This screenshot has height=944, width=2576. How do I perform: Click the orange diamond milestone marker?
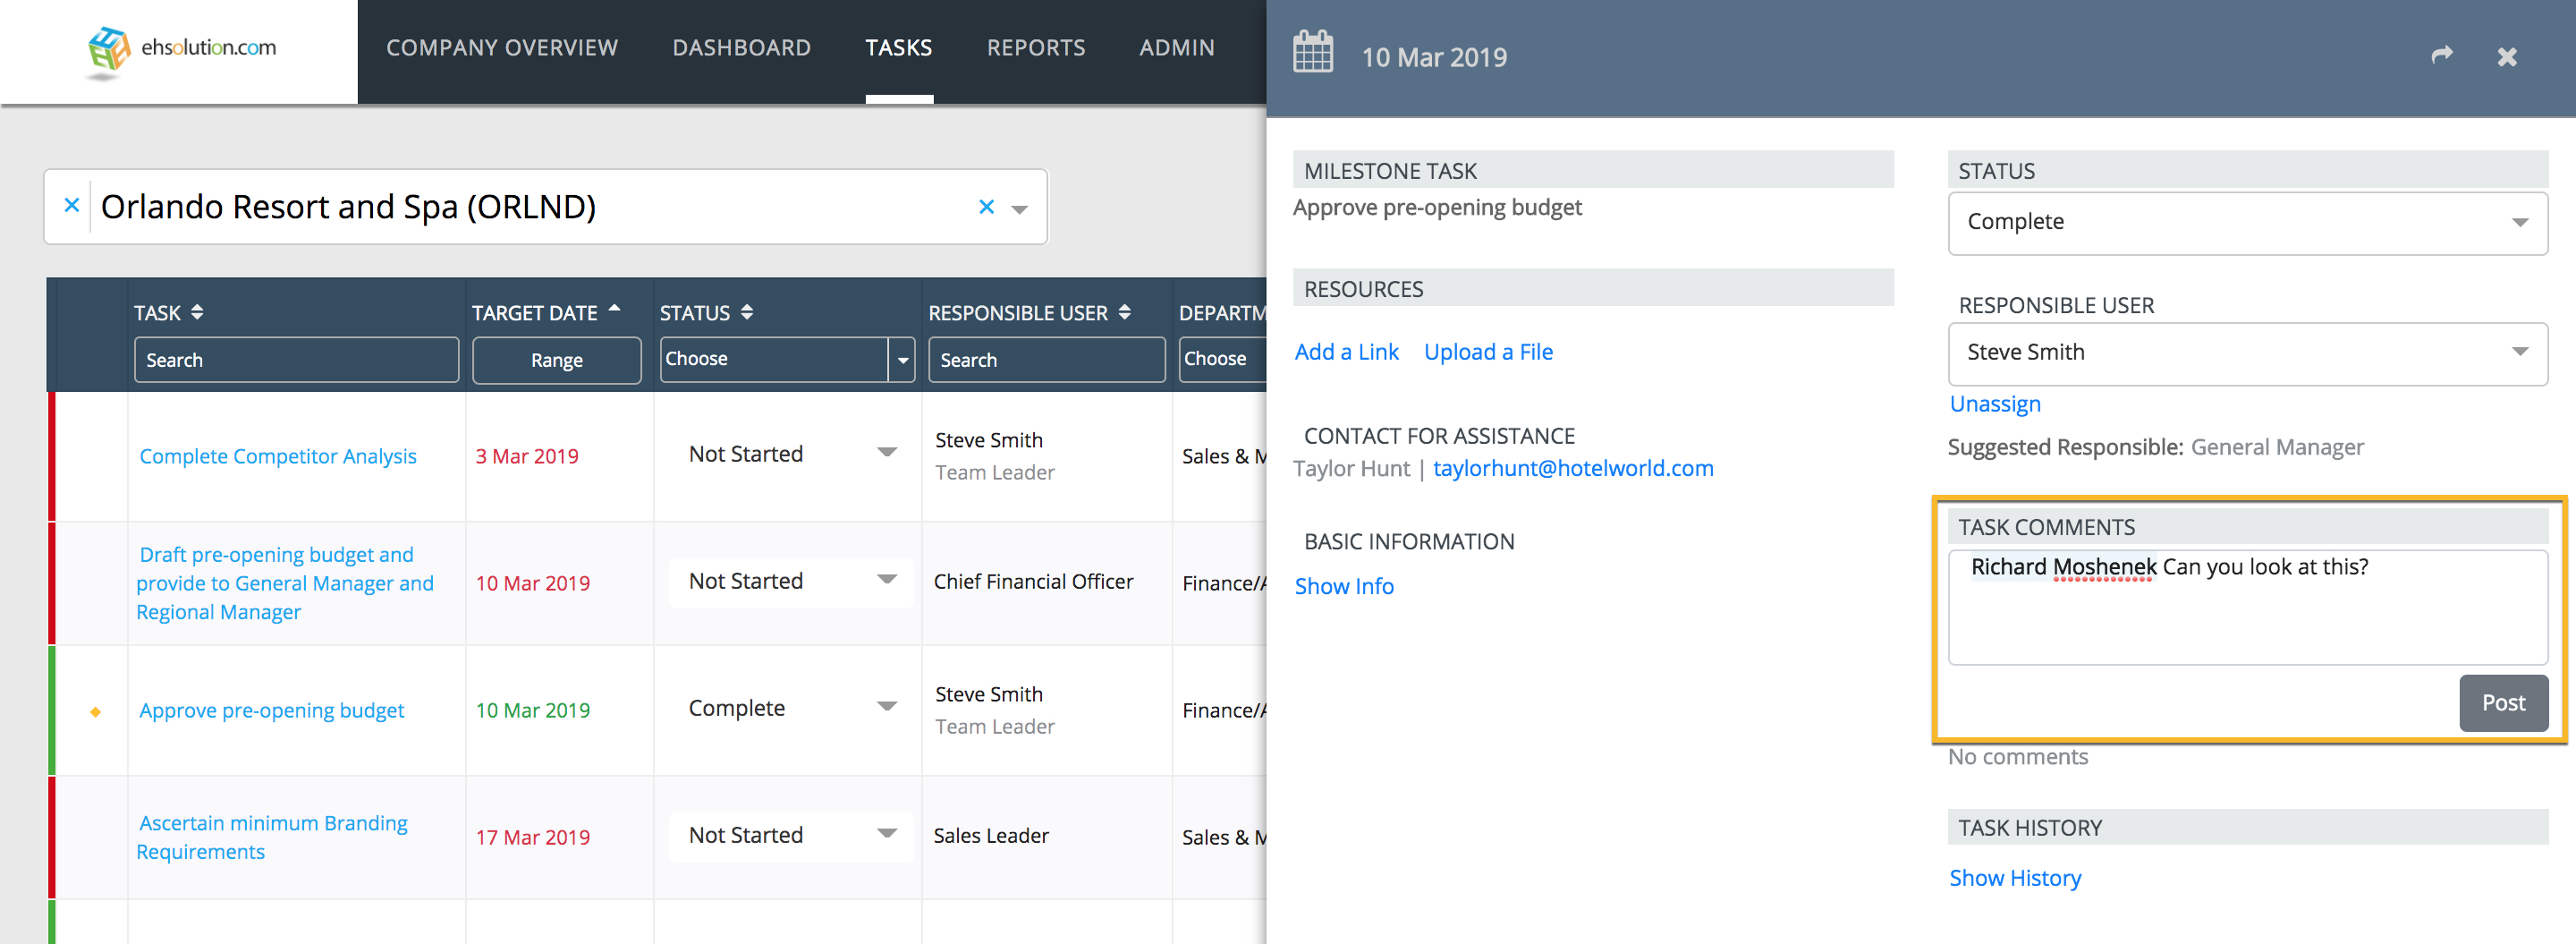click(x=94, y=711)
